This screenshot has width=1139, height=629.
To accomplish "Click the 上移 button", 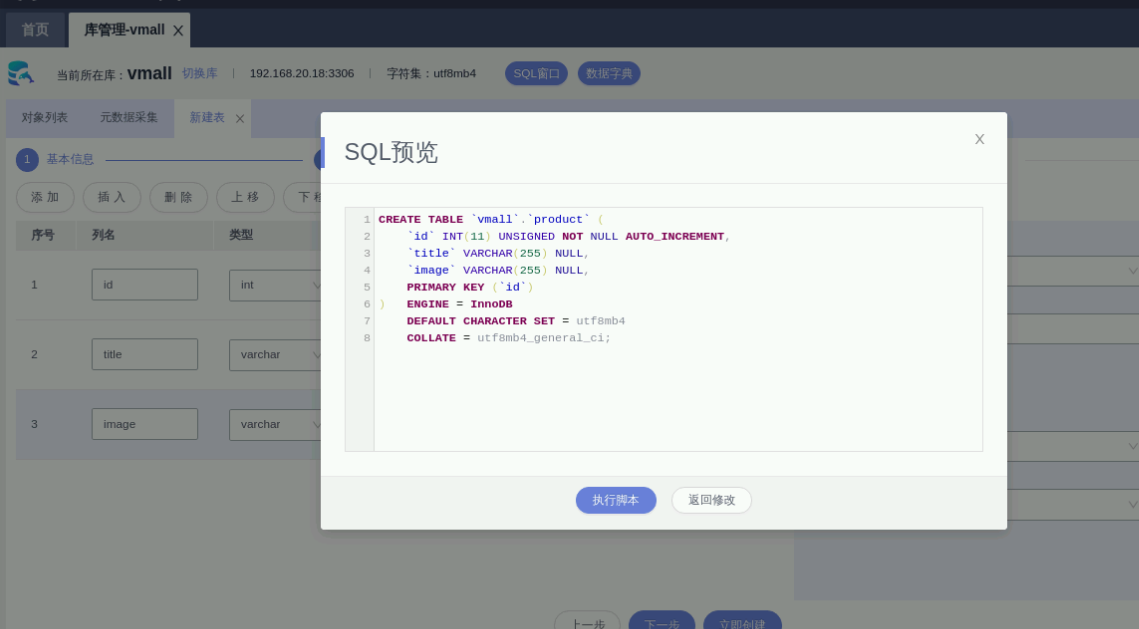I will [x=246, y=197].
